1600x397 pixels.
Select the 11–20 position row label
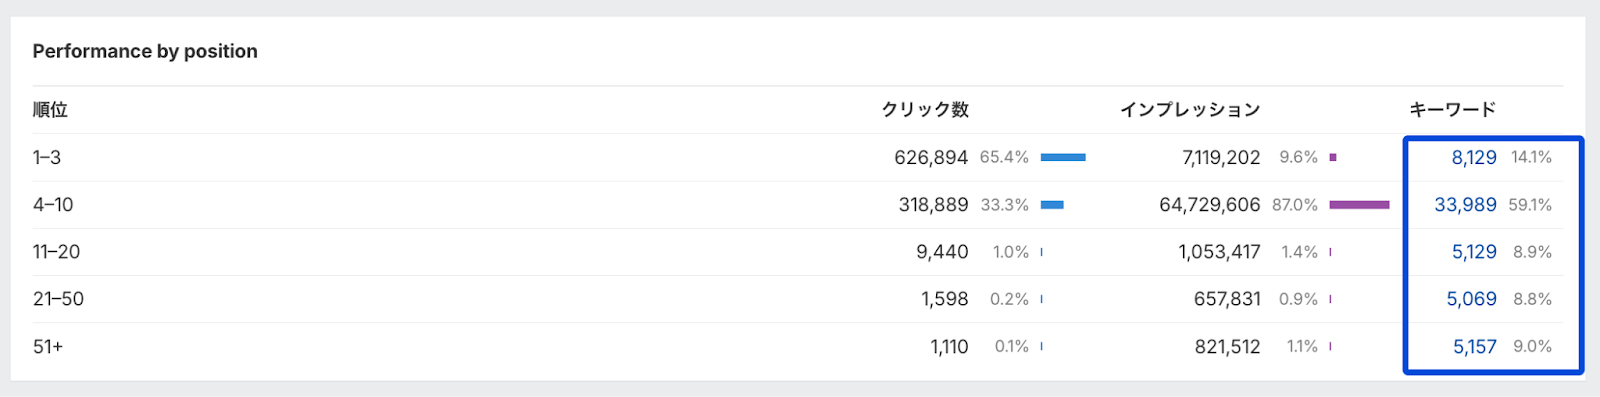(56, 252)
